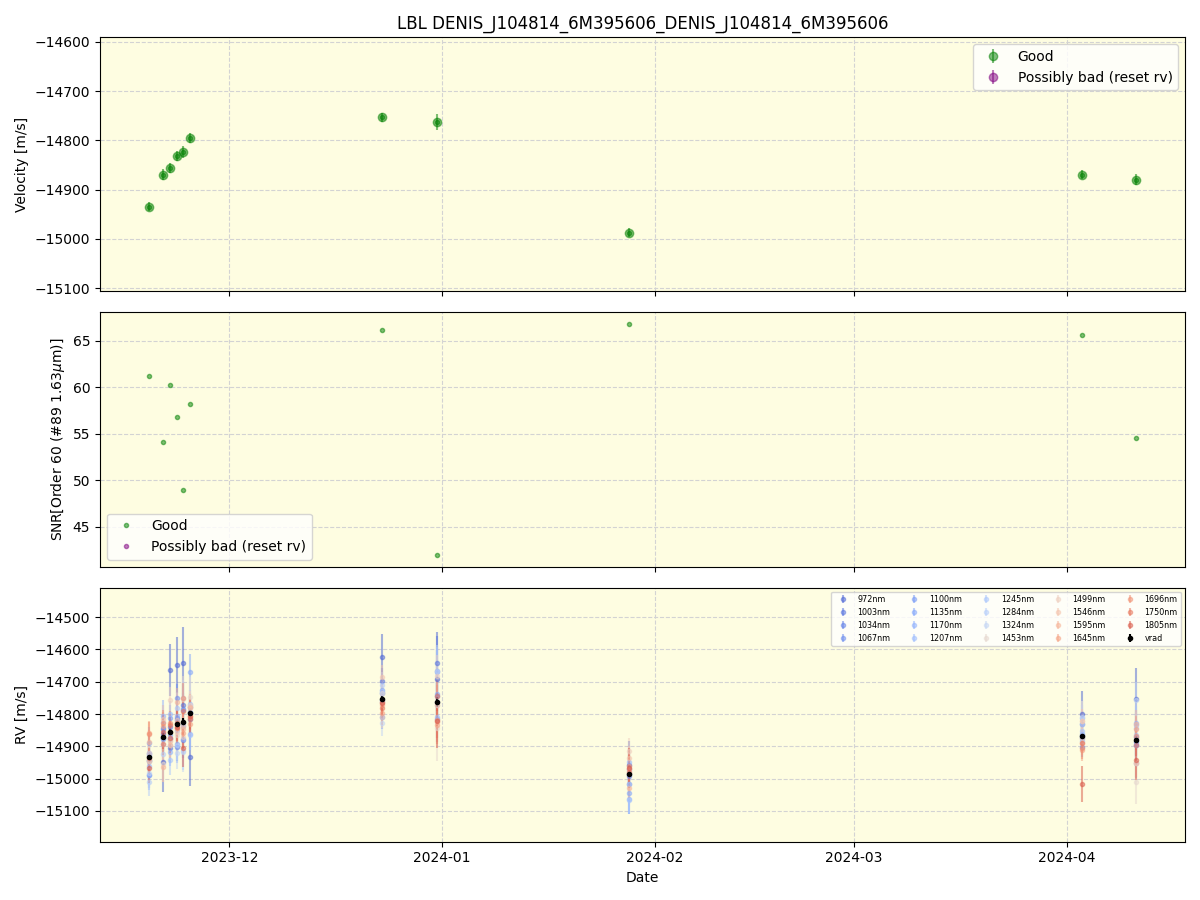This screenshot has width=1200, height=900.
Task: Click 'Good' entry in SNR panel legend
Action: pos(169,525)
